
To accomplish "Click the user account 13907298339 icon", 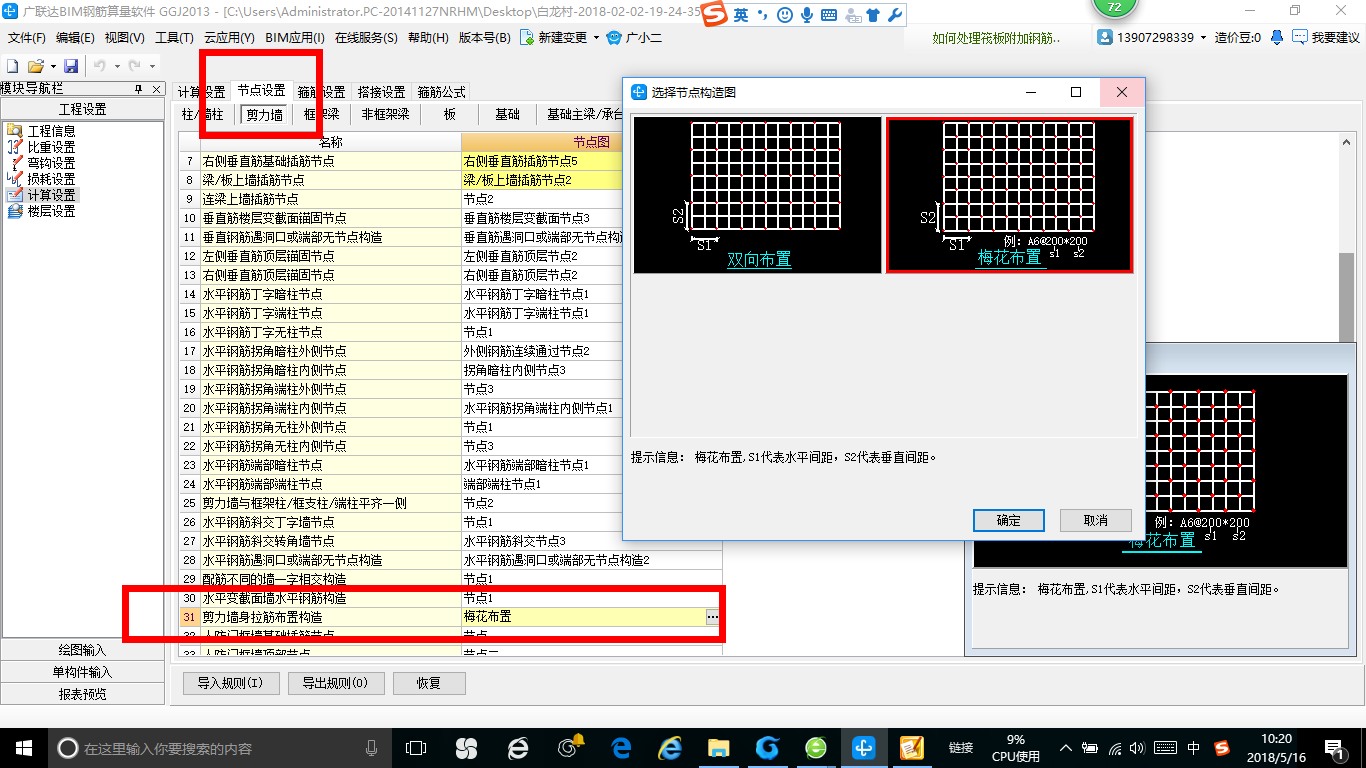I will 1105,37.
